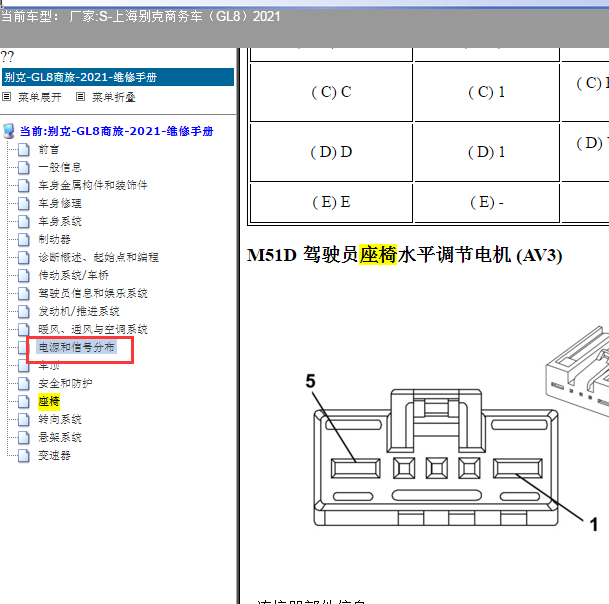Click the 菜单展开 expand-all button
The image size is (609, 604).
click(x=40, y=97)
